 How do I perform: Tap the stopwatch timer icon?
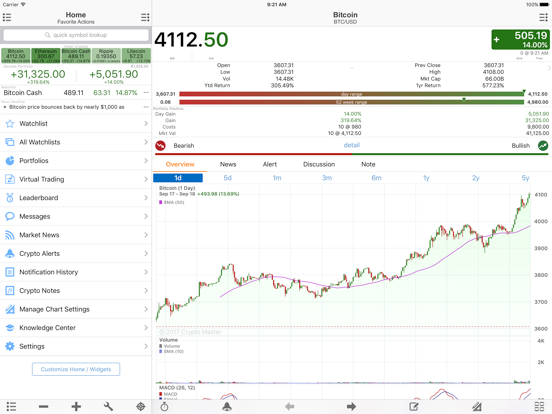[164, 407]
